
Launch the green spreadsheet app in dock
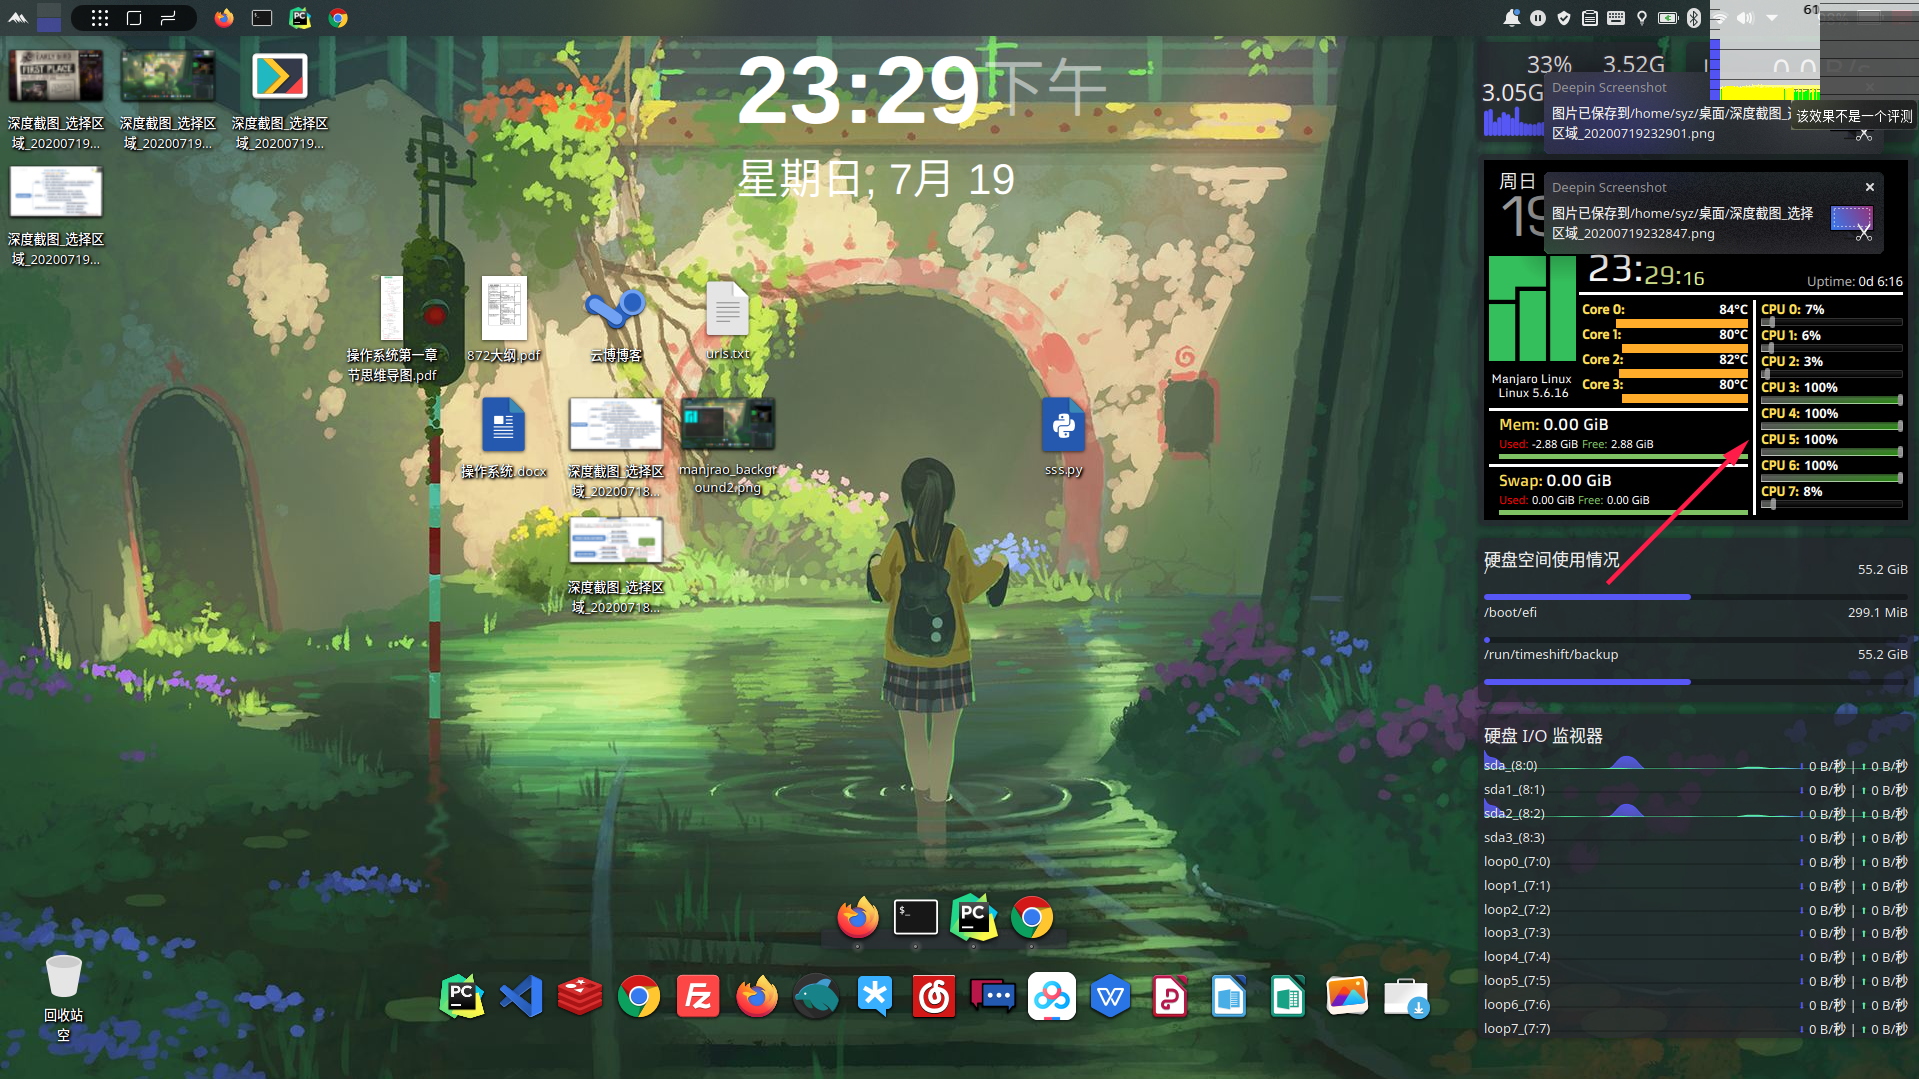(1288, 996)
